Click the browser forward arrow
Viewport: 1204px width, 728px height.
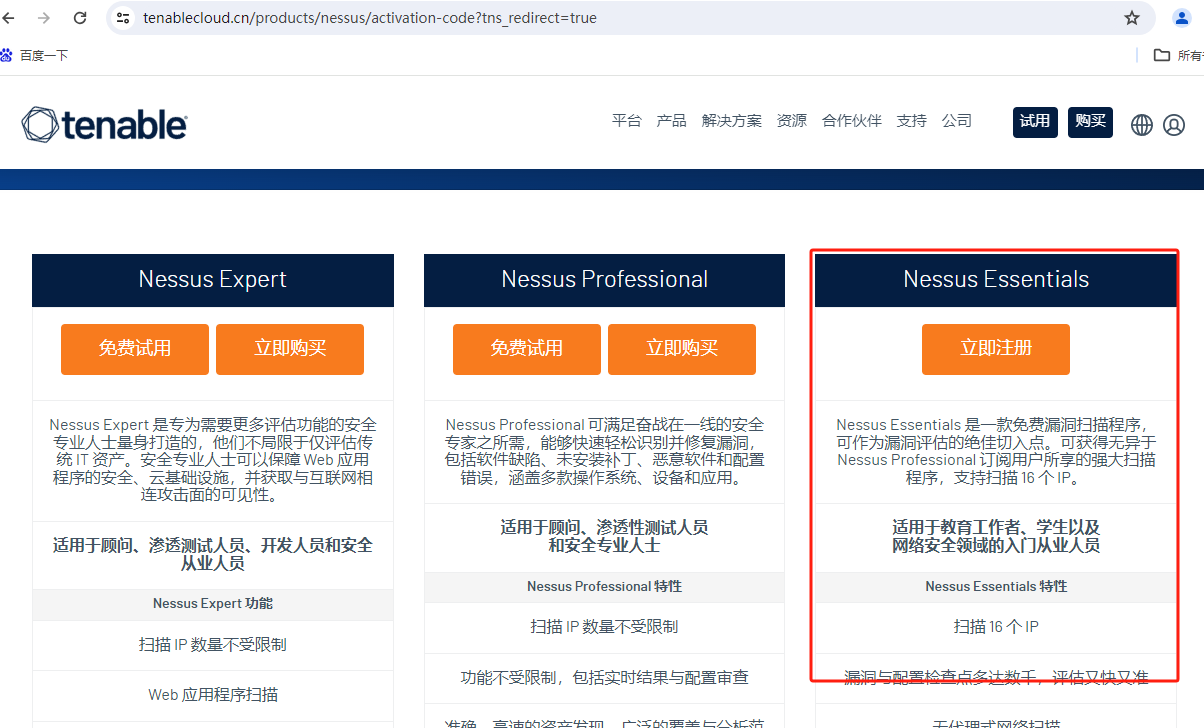[x=44, y=18]
